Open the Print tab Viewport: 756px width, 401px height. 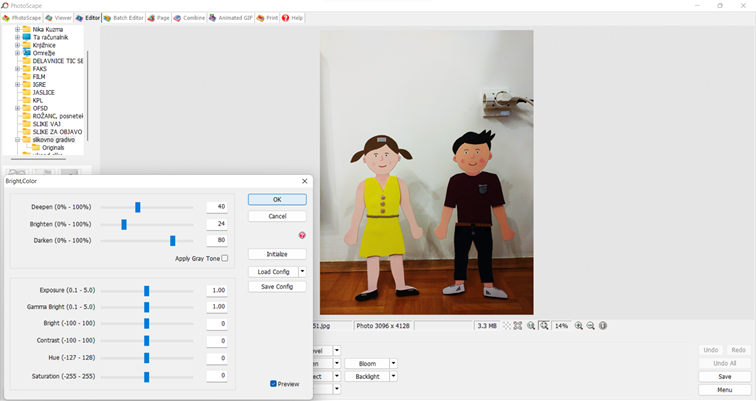point(267,18)
